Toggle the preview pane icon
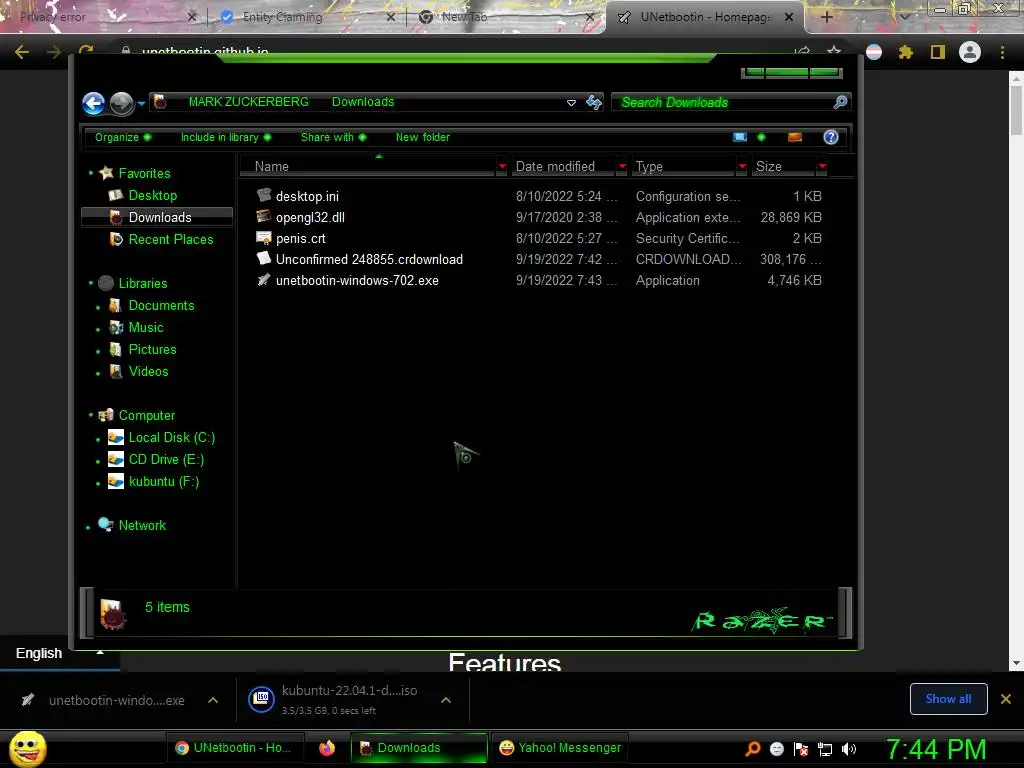The image size is (1024, 768). 795,137
